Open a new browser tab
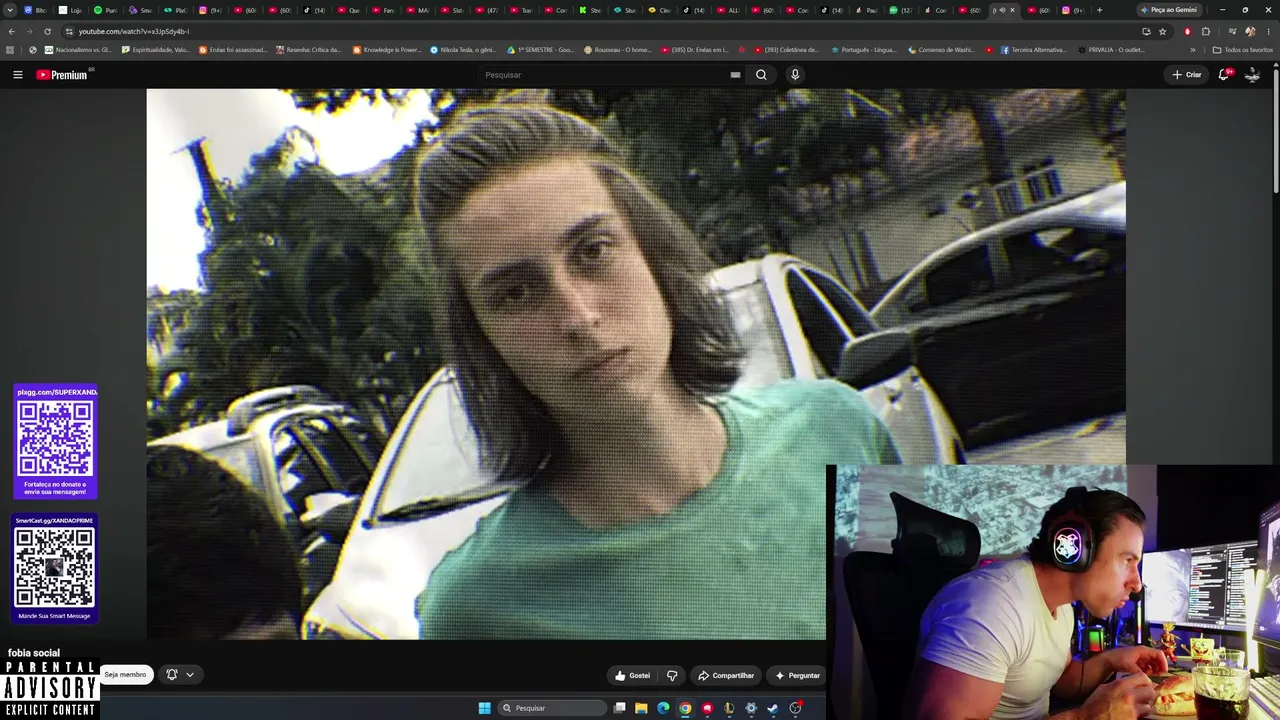1280x720 pixels. pos(1099,10)
